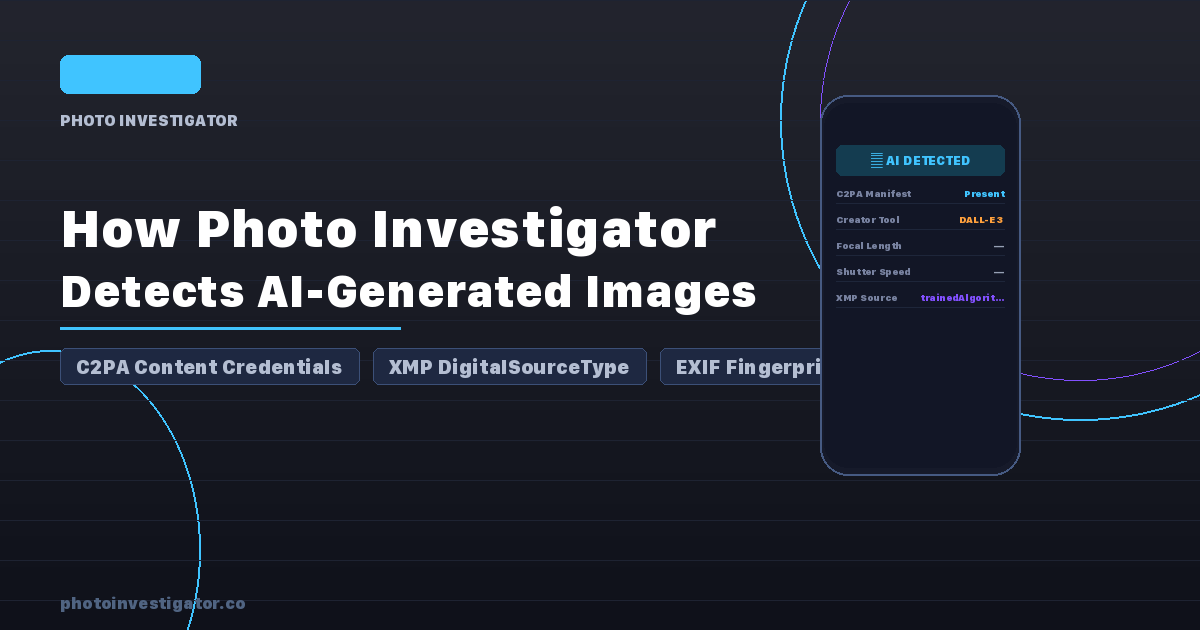The image size is (1200, 630).
Task: Click the Present value in the phone
Action: [x=985, y=194]
